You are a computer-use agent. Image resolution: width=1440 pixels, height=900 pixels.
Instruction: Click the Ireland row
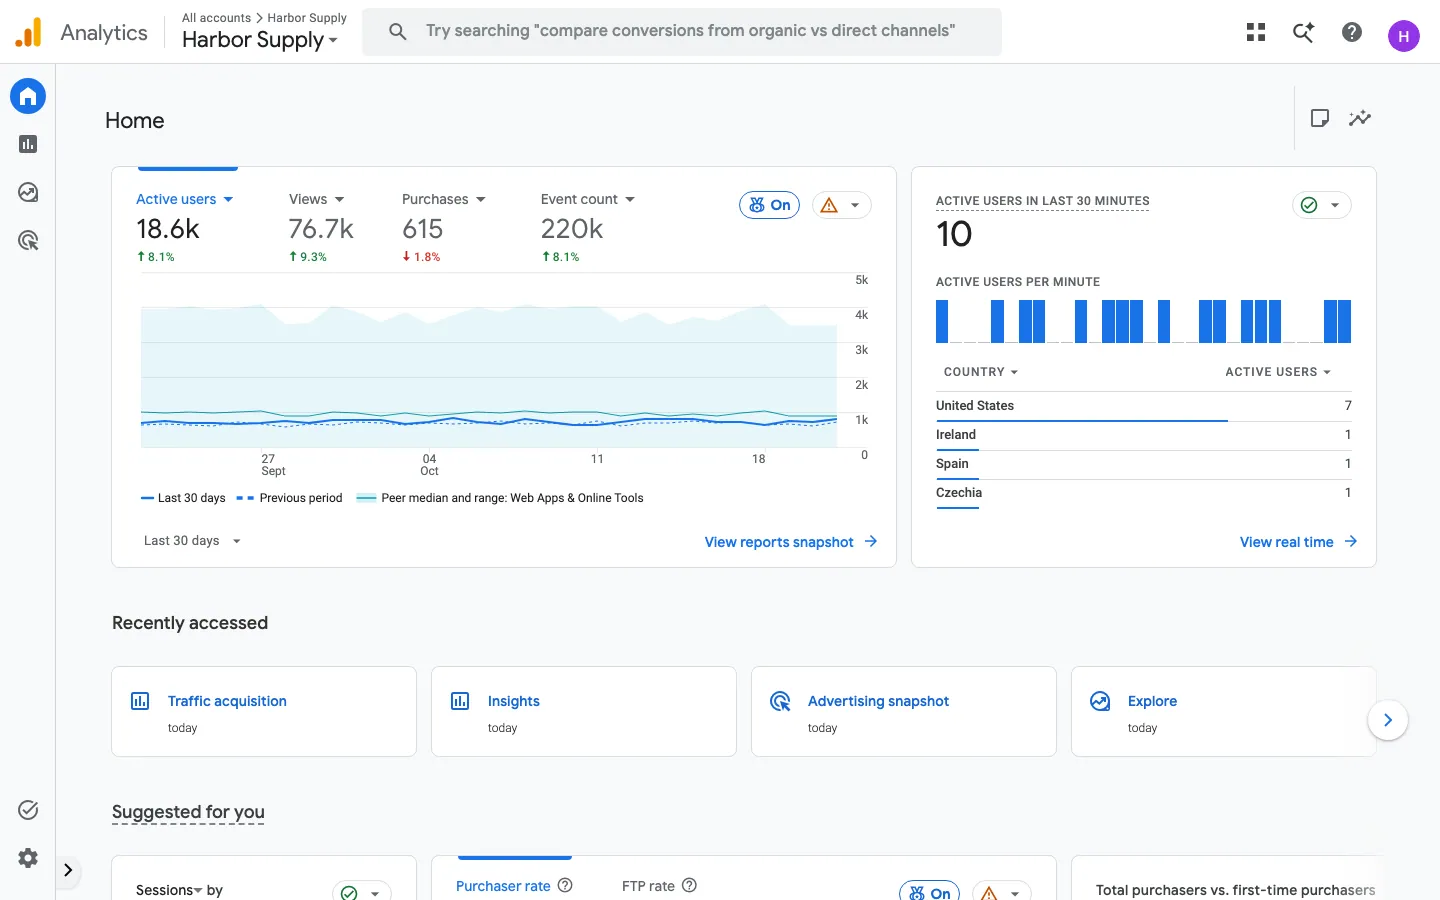click(x=1144, y=435)
